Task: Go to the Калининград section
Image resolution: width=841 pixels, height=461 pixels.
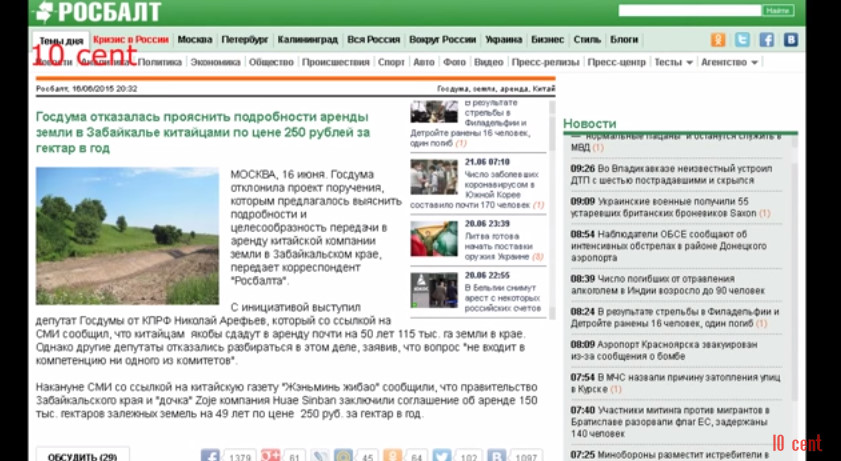Action: point(307,40)
